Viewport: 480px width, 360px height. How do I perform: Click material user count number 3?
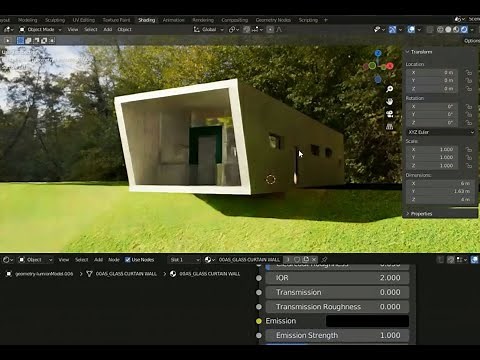coord(288,260)
